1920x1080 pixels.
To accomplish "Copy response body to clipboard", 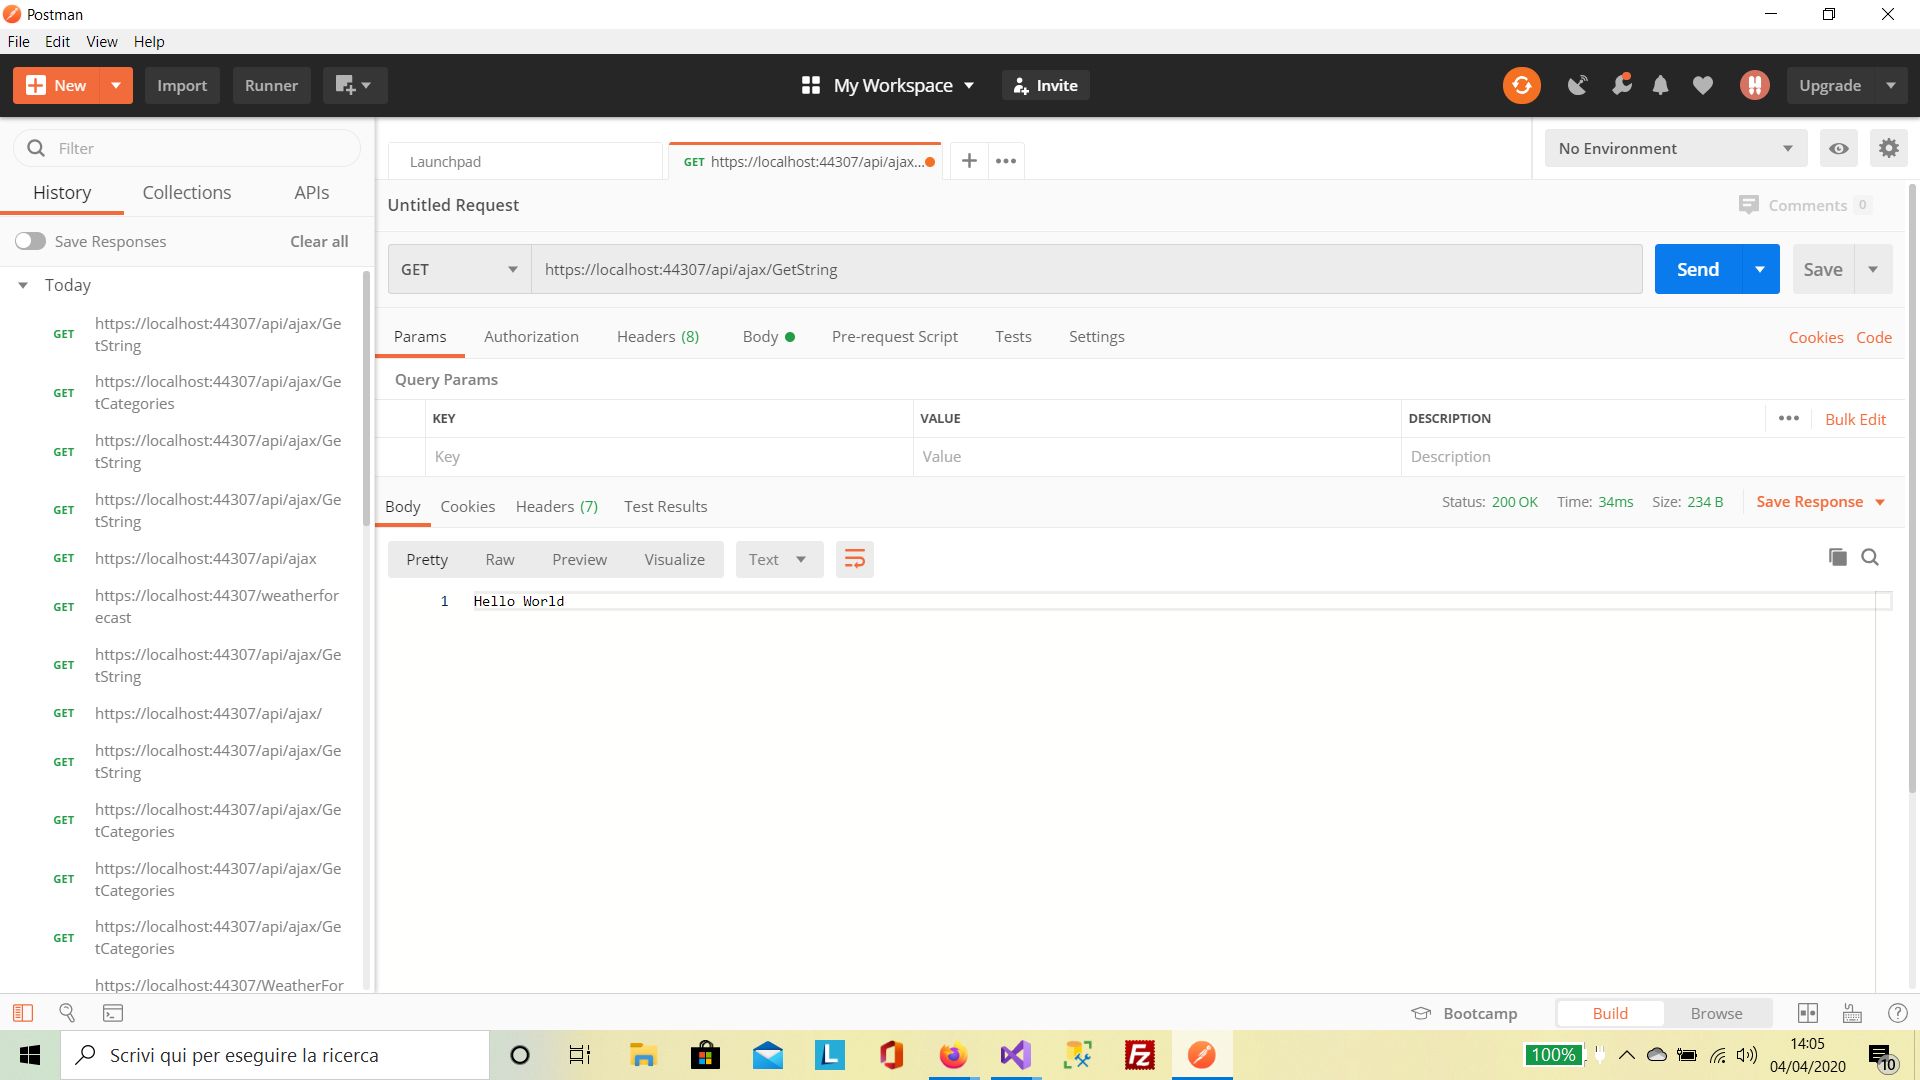I will tap(1837, 557).
